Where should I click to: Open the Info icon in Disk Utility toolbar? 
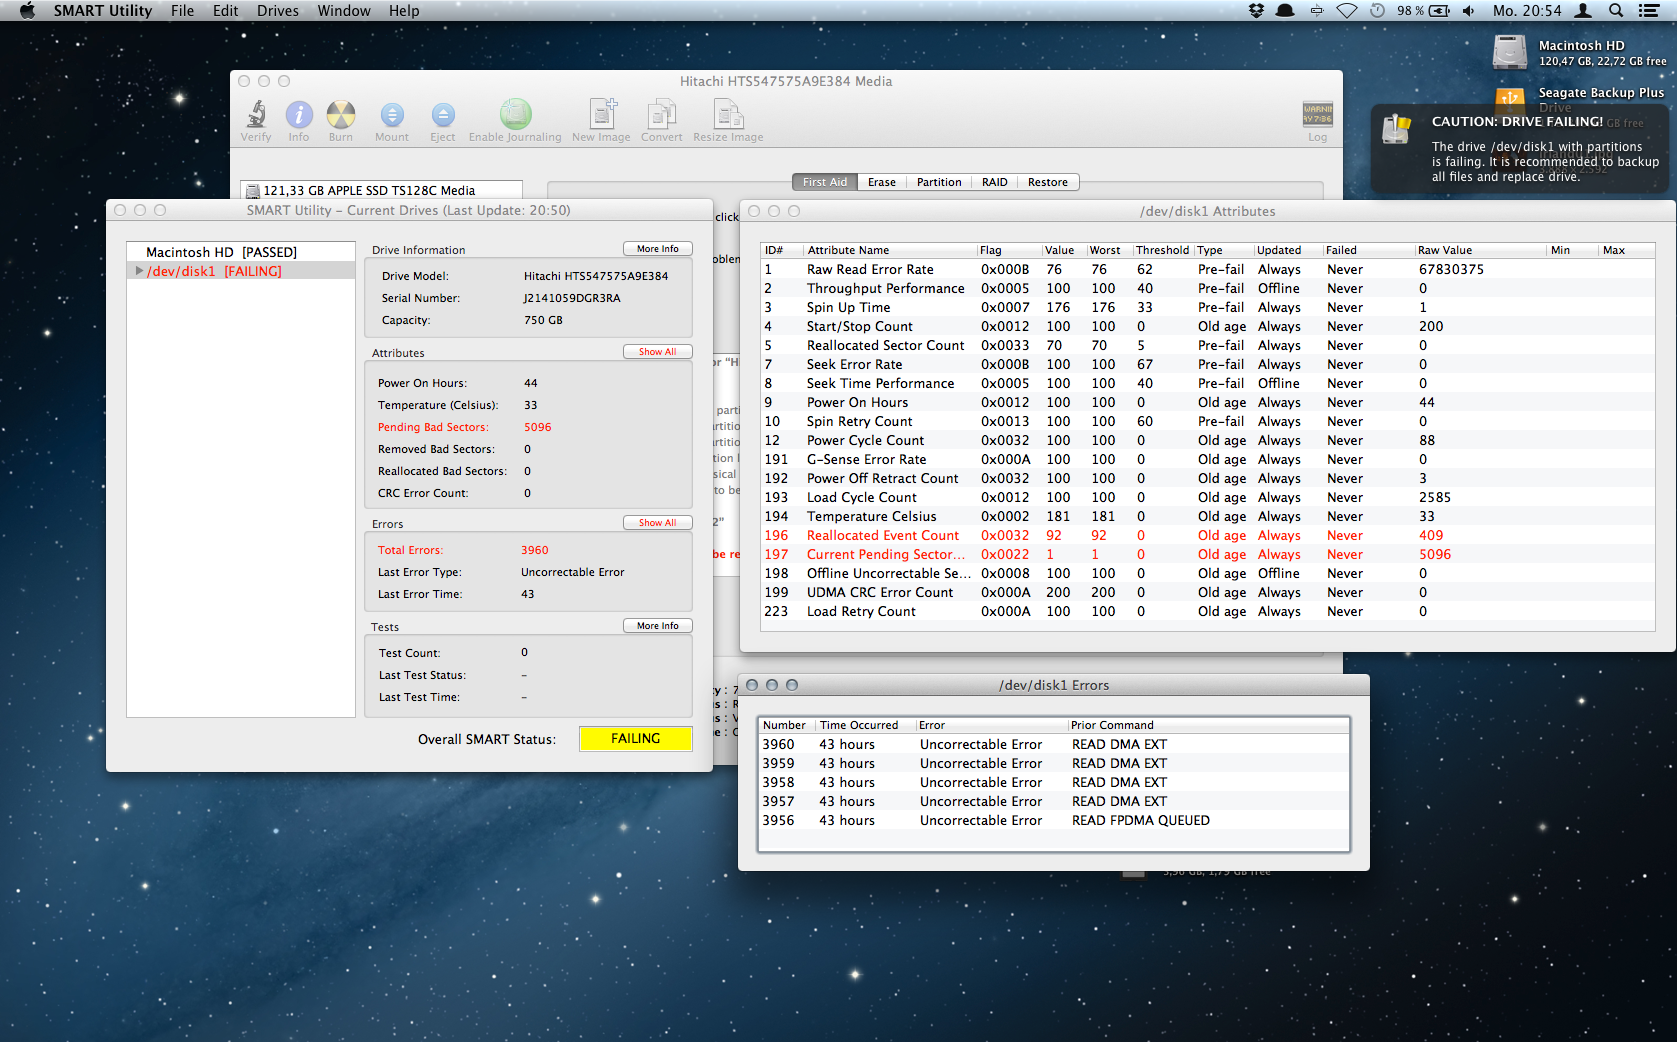tap(299, 115)
